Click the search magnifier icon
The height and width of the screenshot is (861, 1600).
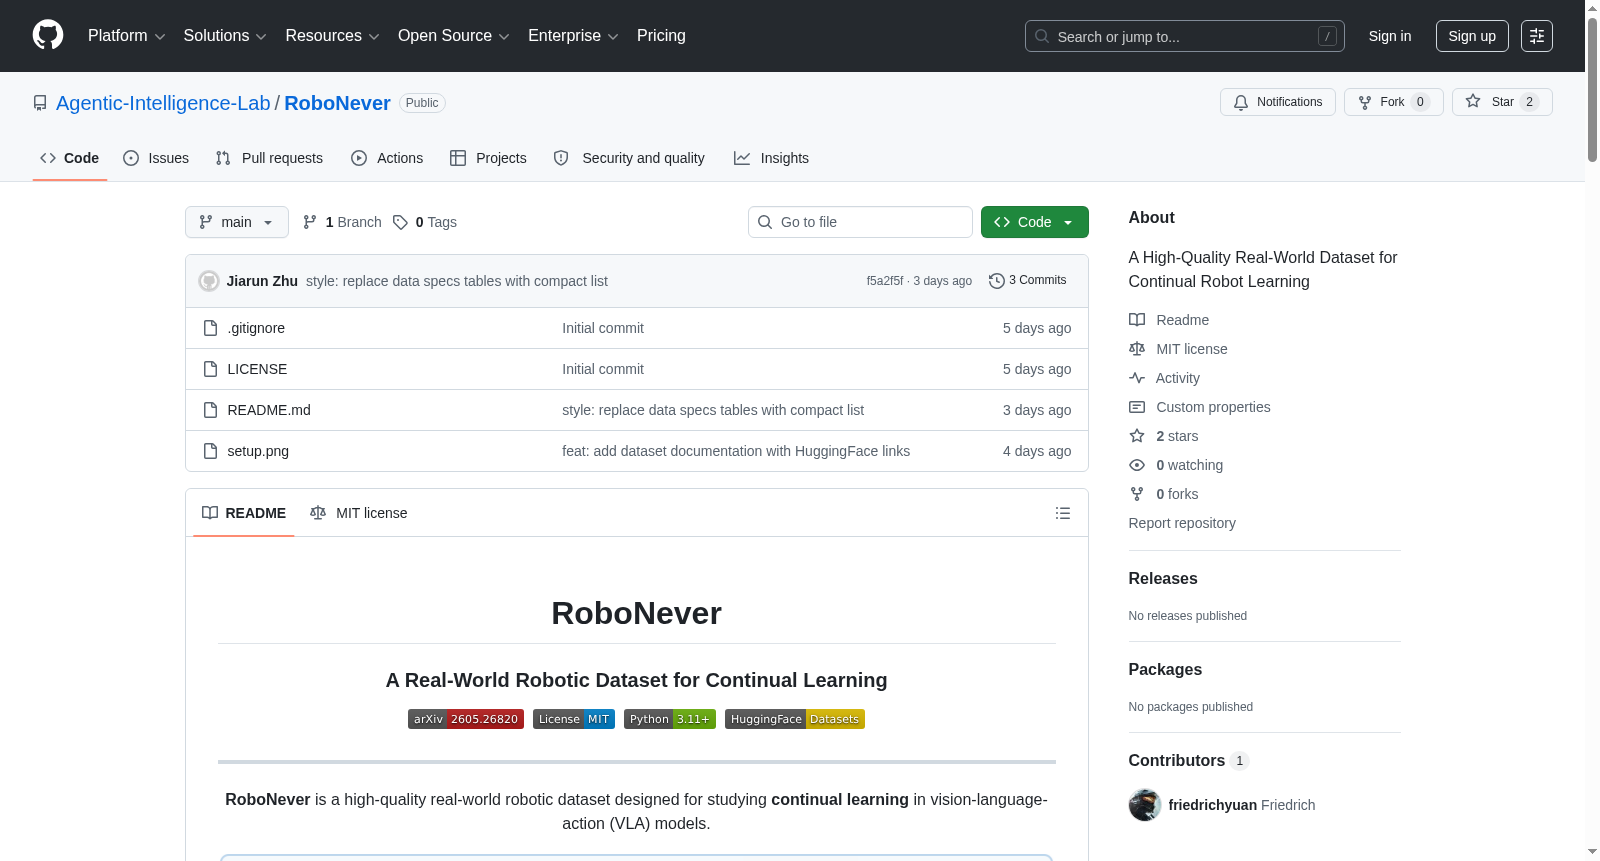(x=1042, y=36)
